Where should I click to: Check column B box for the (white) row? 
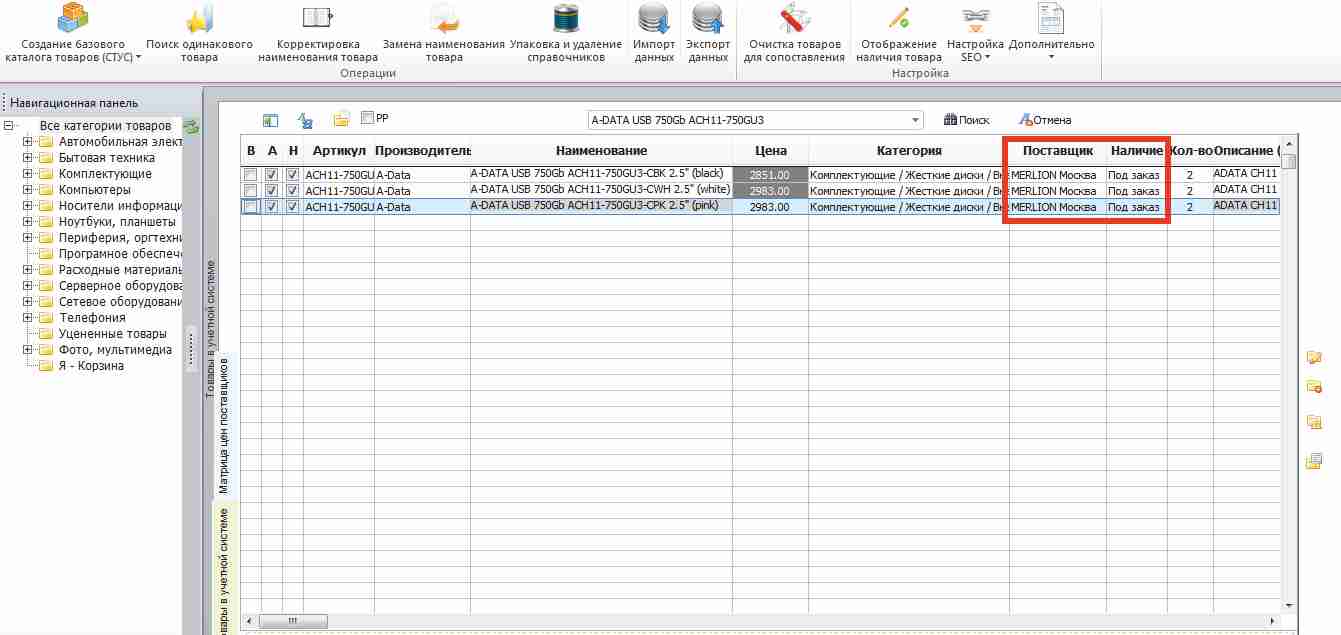250,191
